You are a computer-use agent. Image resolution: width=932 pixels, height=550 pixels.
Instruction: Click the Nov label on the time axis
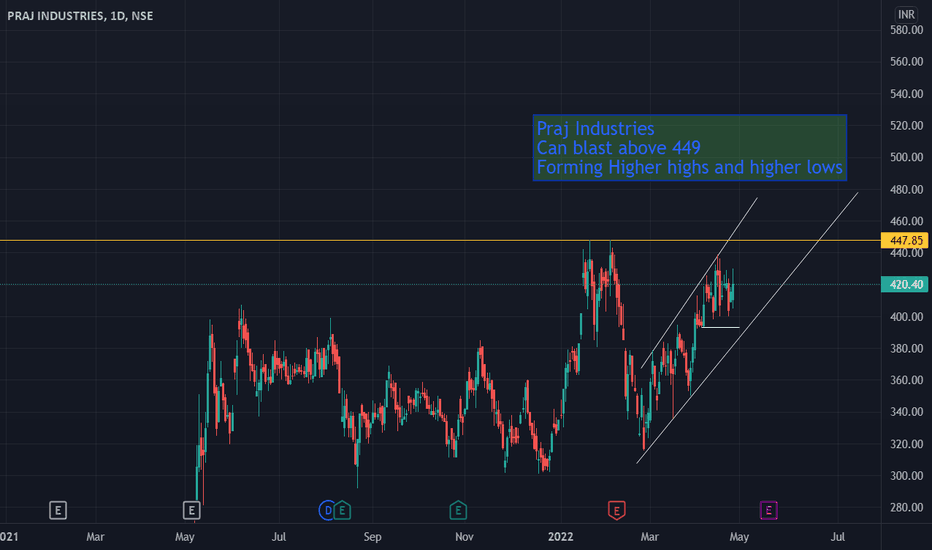[464, 537]
